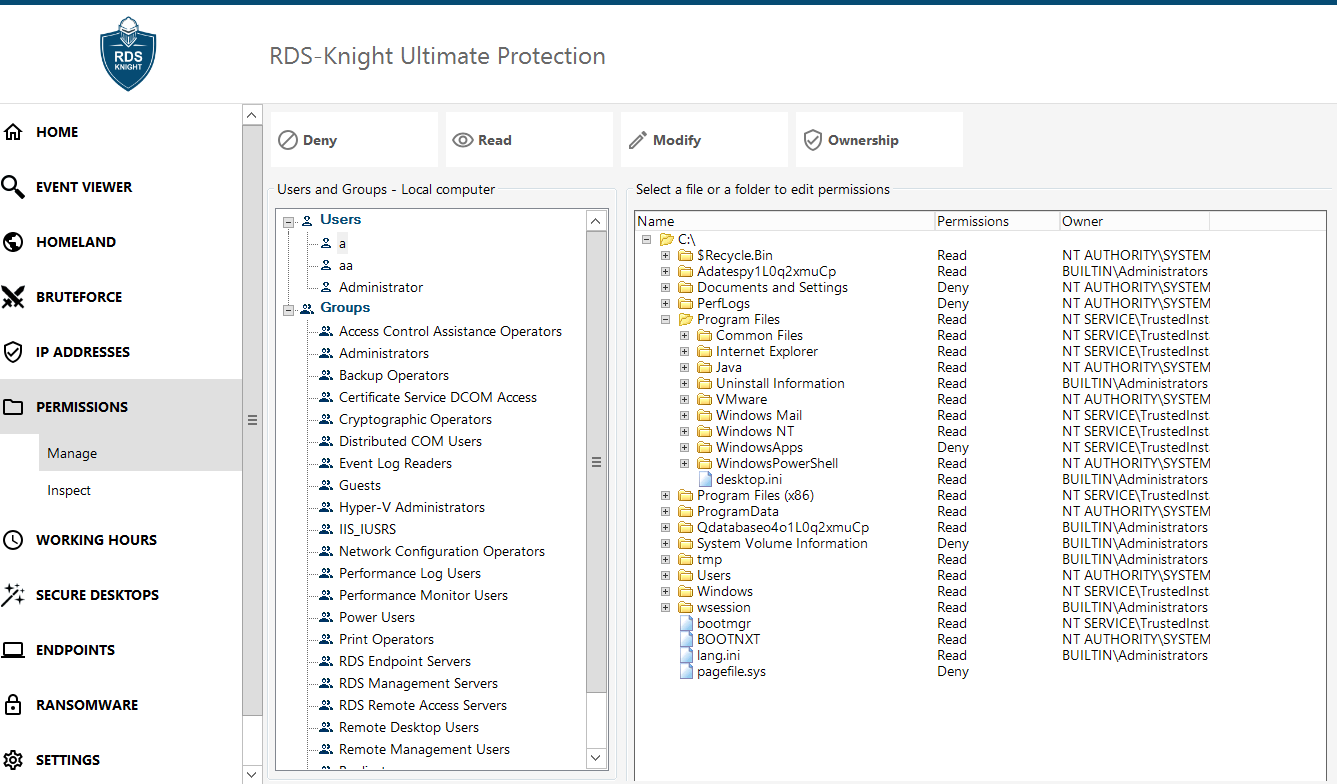Viewport: 1337px width, 784px height.
Task: Expand the Program Files (x86) folder
Action: (666, 496)
